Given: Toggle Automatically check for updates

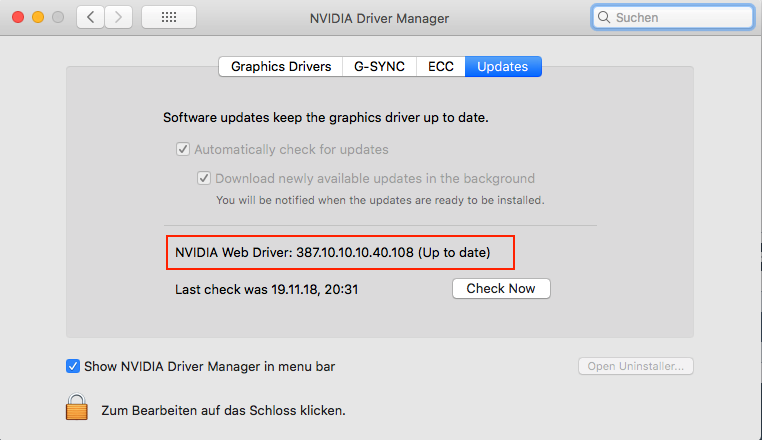Looking at the screenshot, I should pyautogui.click(x=183, y=149).
